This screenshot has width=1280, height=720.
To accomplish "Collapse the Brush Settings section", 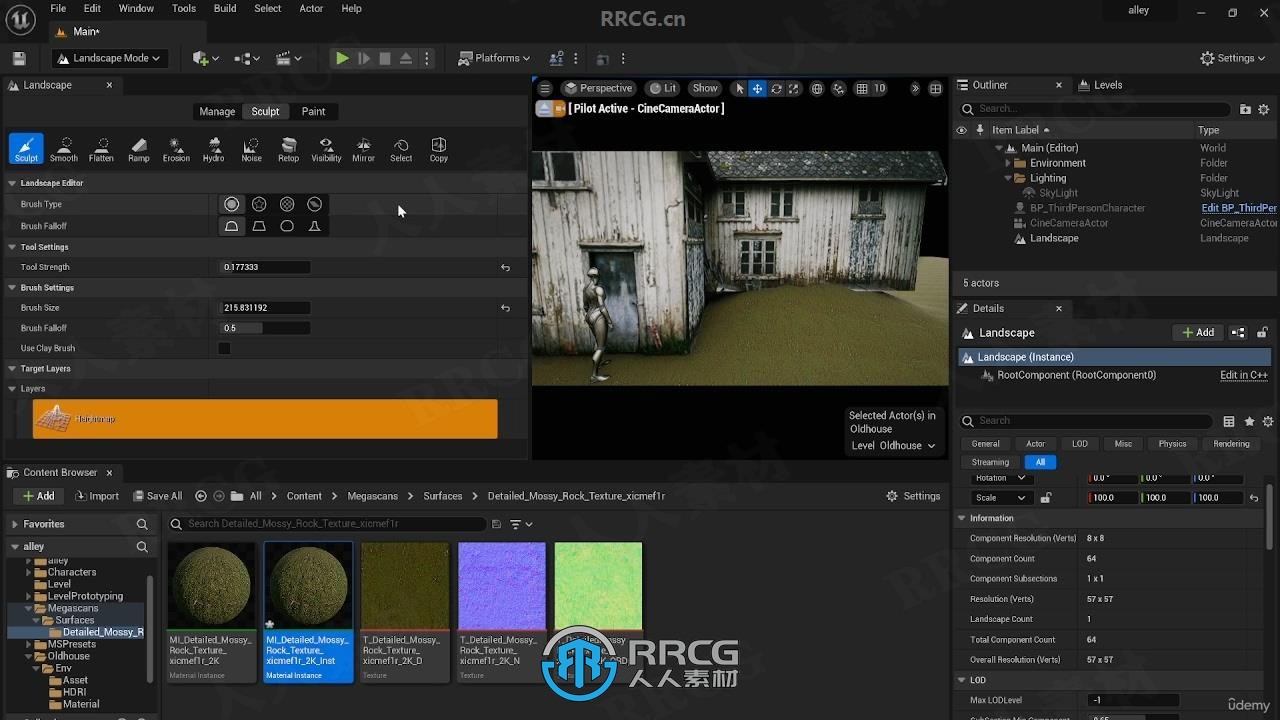I will tap(13, 288).
